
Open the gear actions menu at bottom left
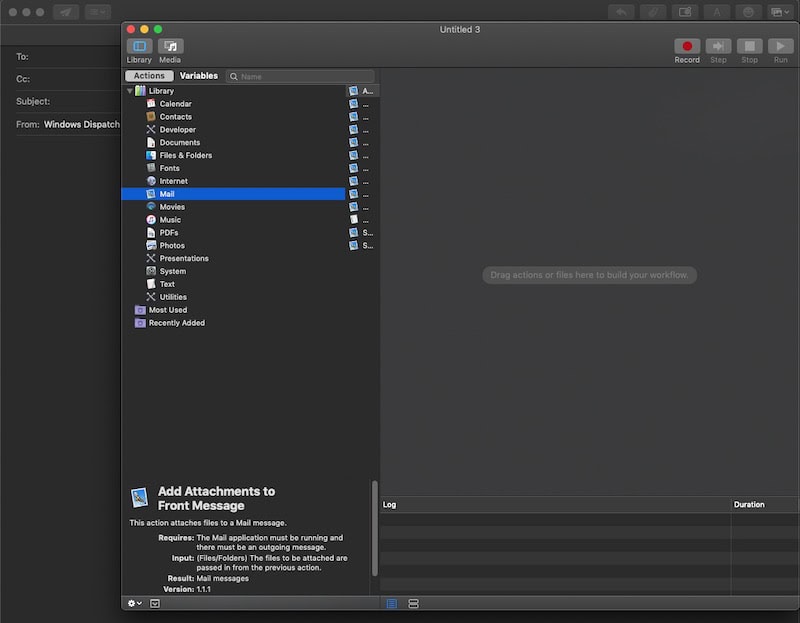(x=135, y=604)
